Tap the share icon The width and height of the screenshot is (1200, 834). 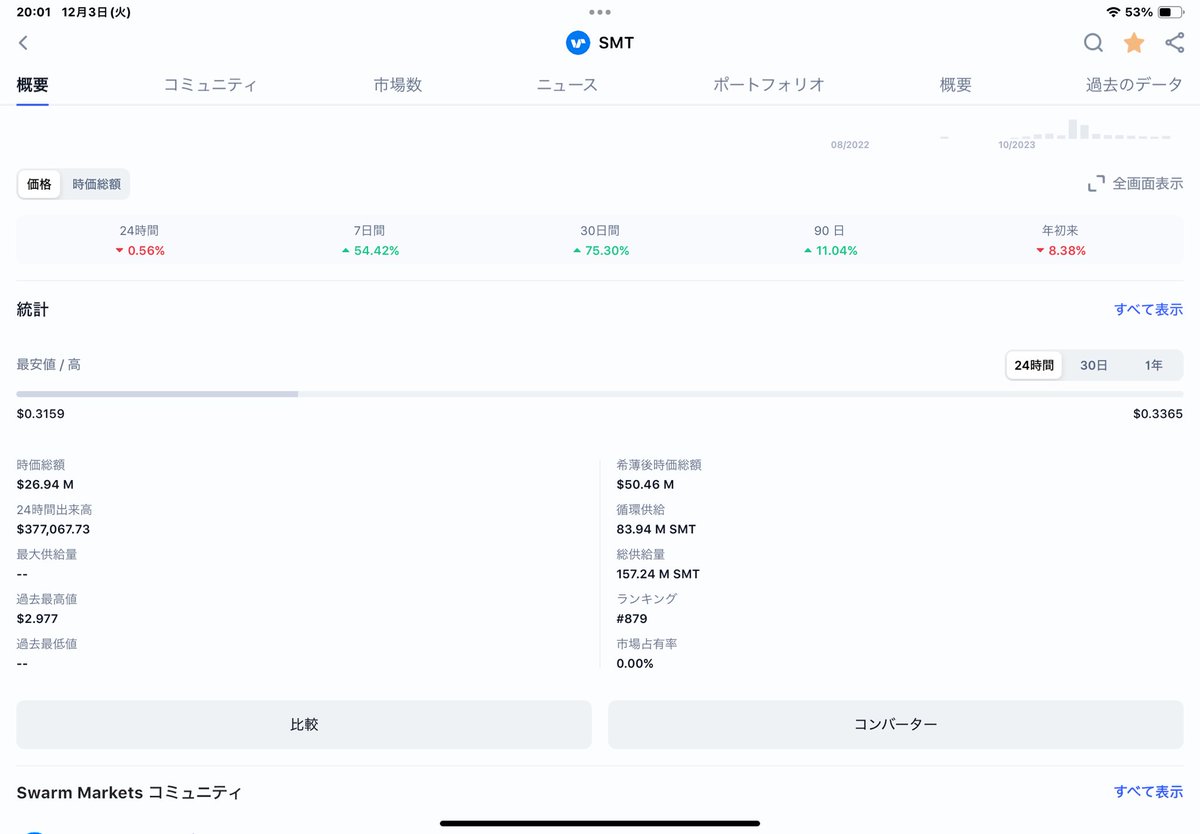1175,43
